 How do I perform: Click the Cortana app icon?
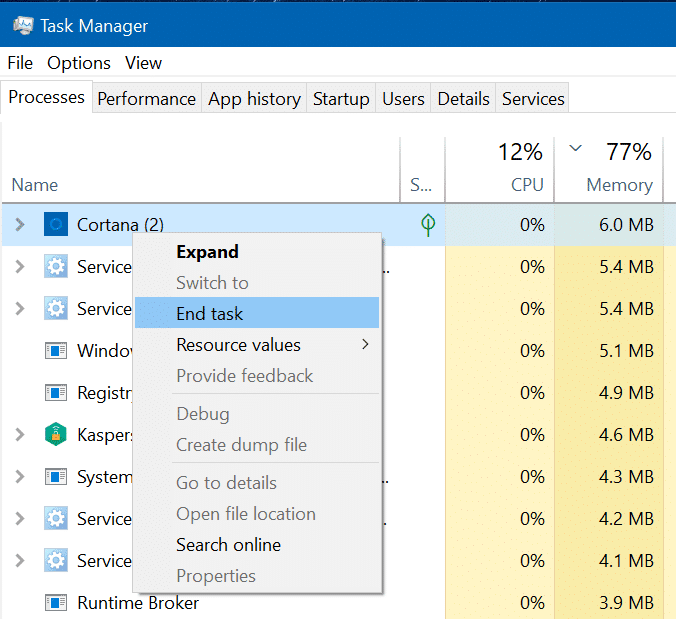56,225
